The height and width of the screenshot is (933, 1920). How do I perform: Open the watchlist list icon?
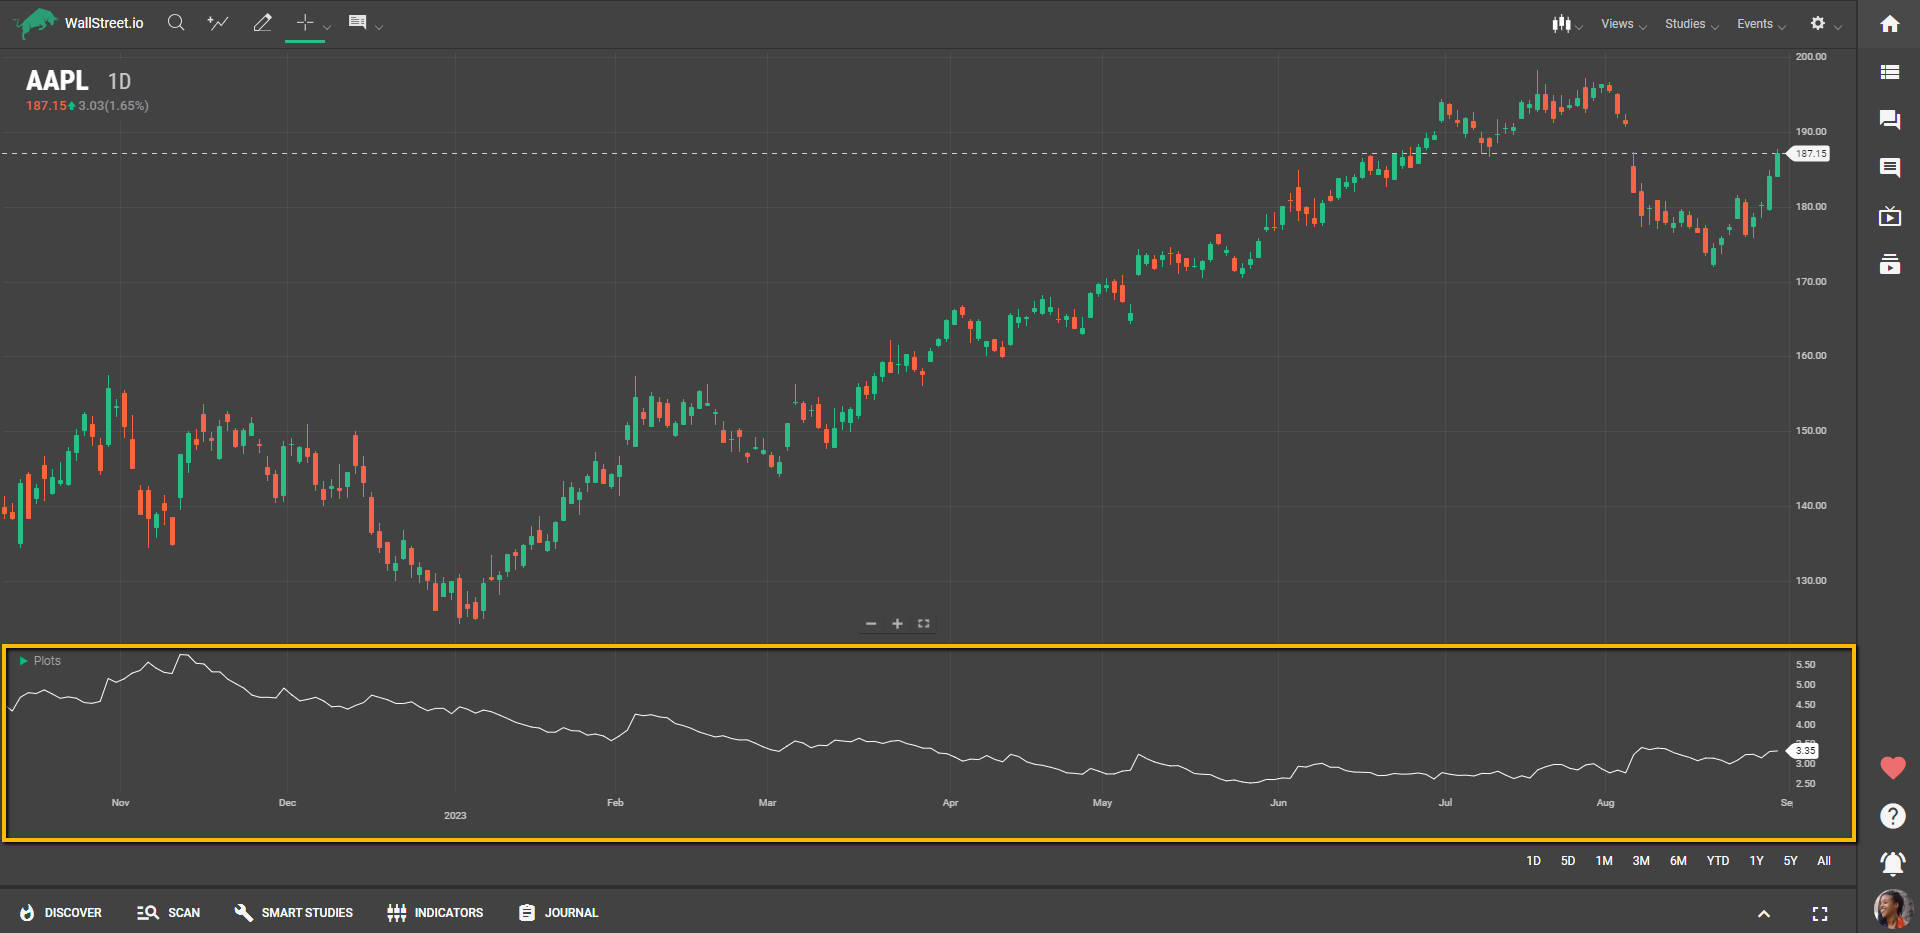click(x=1889, y=72)
